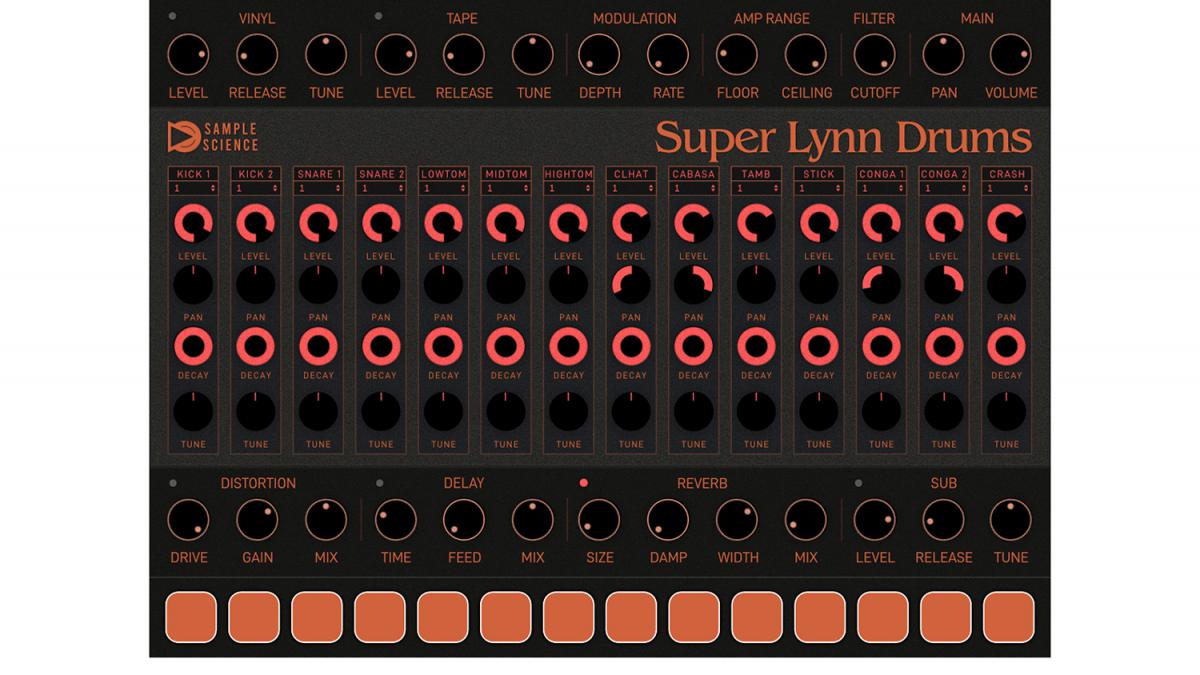Click the MIDTOM decay knob
This screenshot has width=1200, height=675.
click(506, 347)
